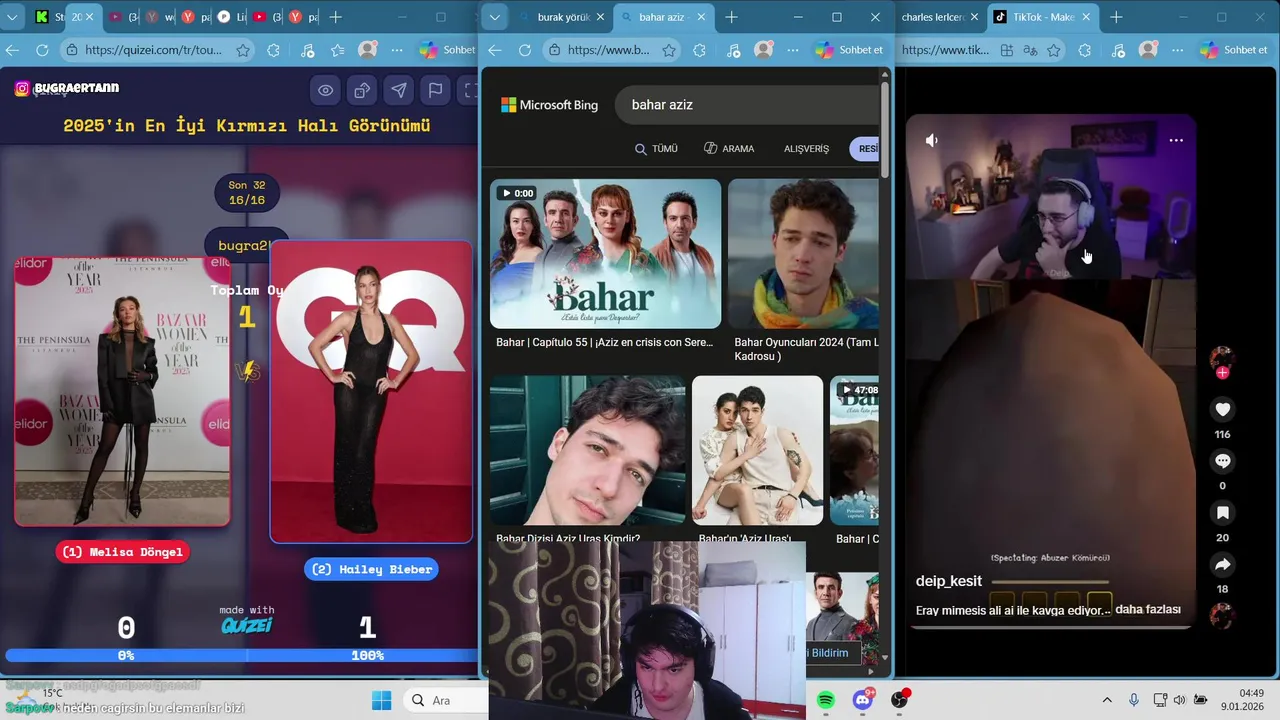Open the deip_kesit profile link
1280x720 pixels.
949,581
